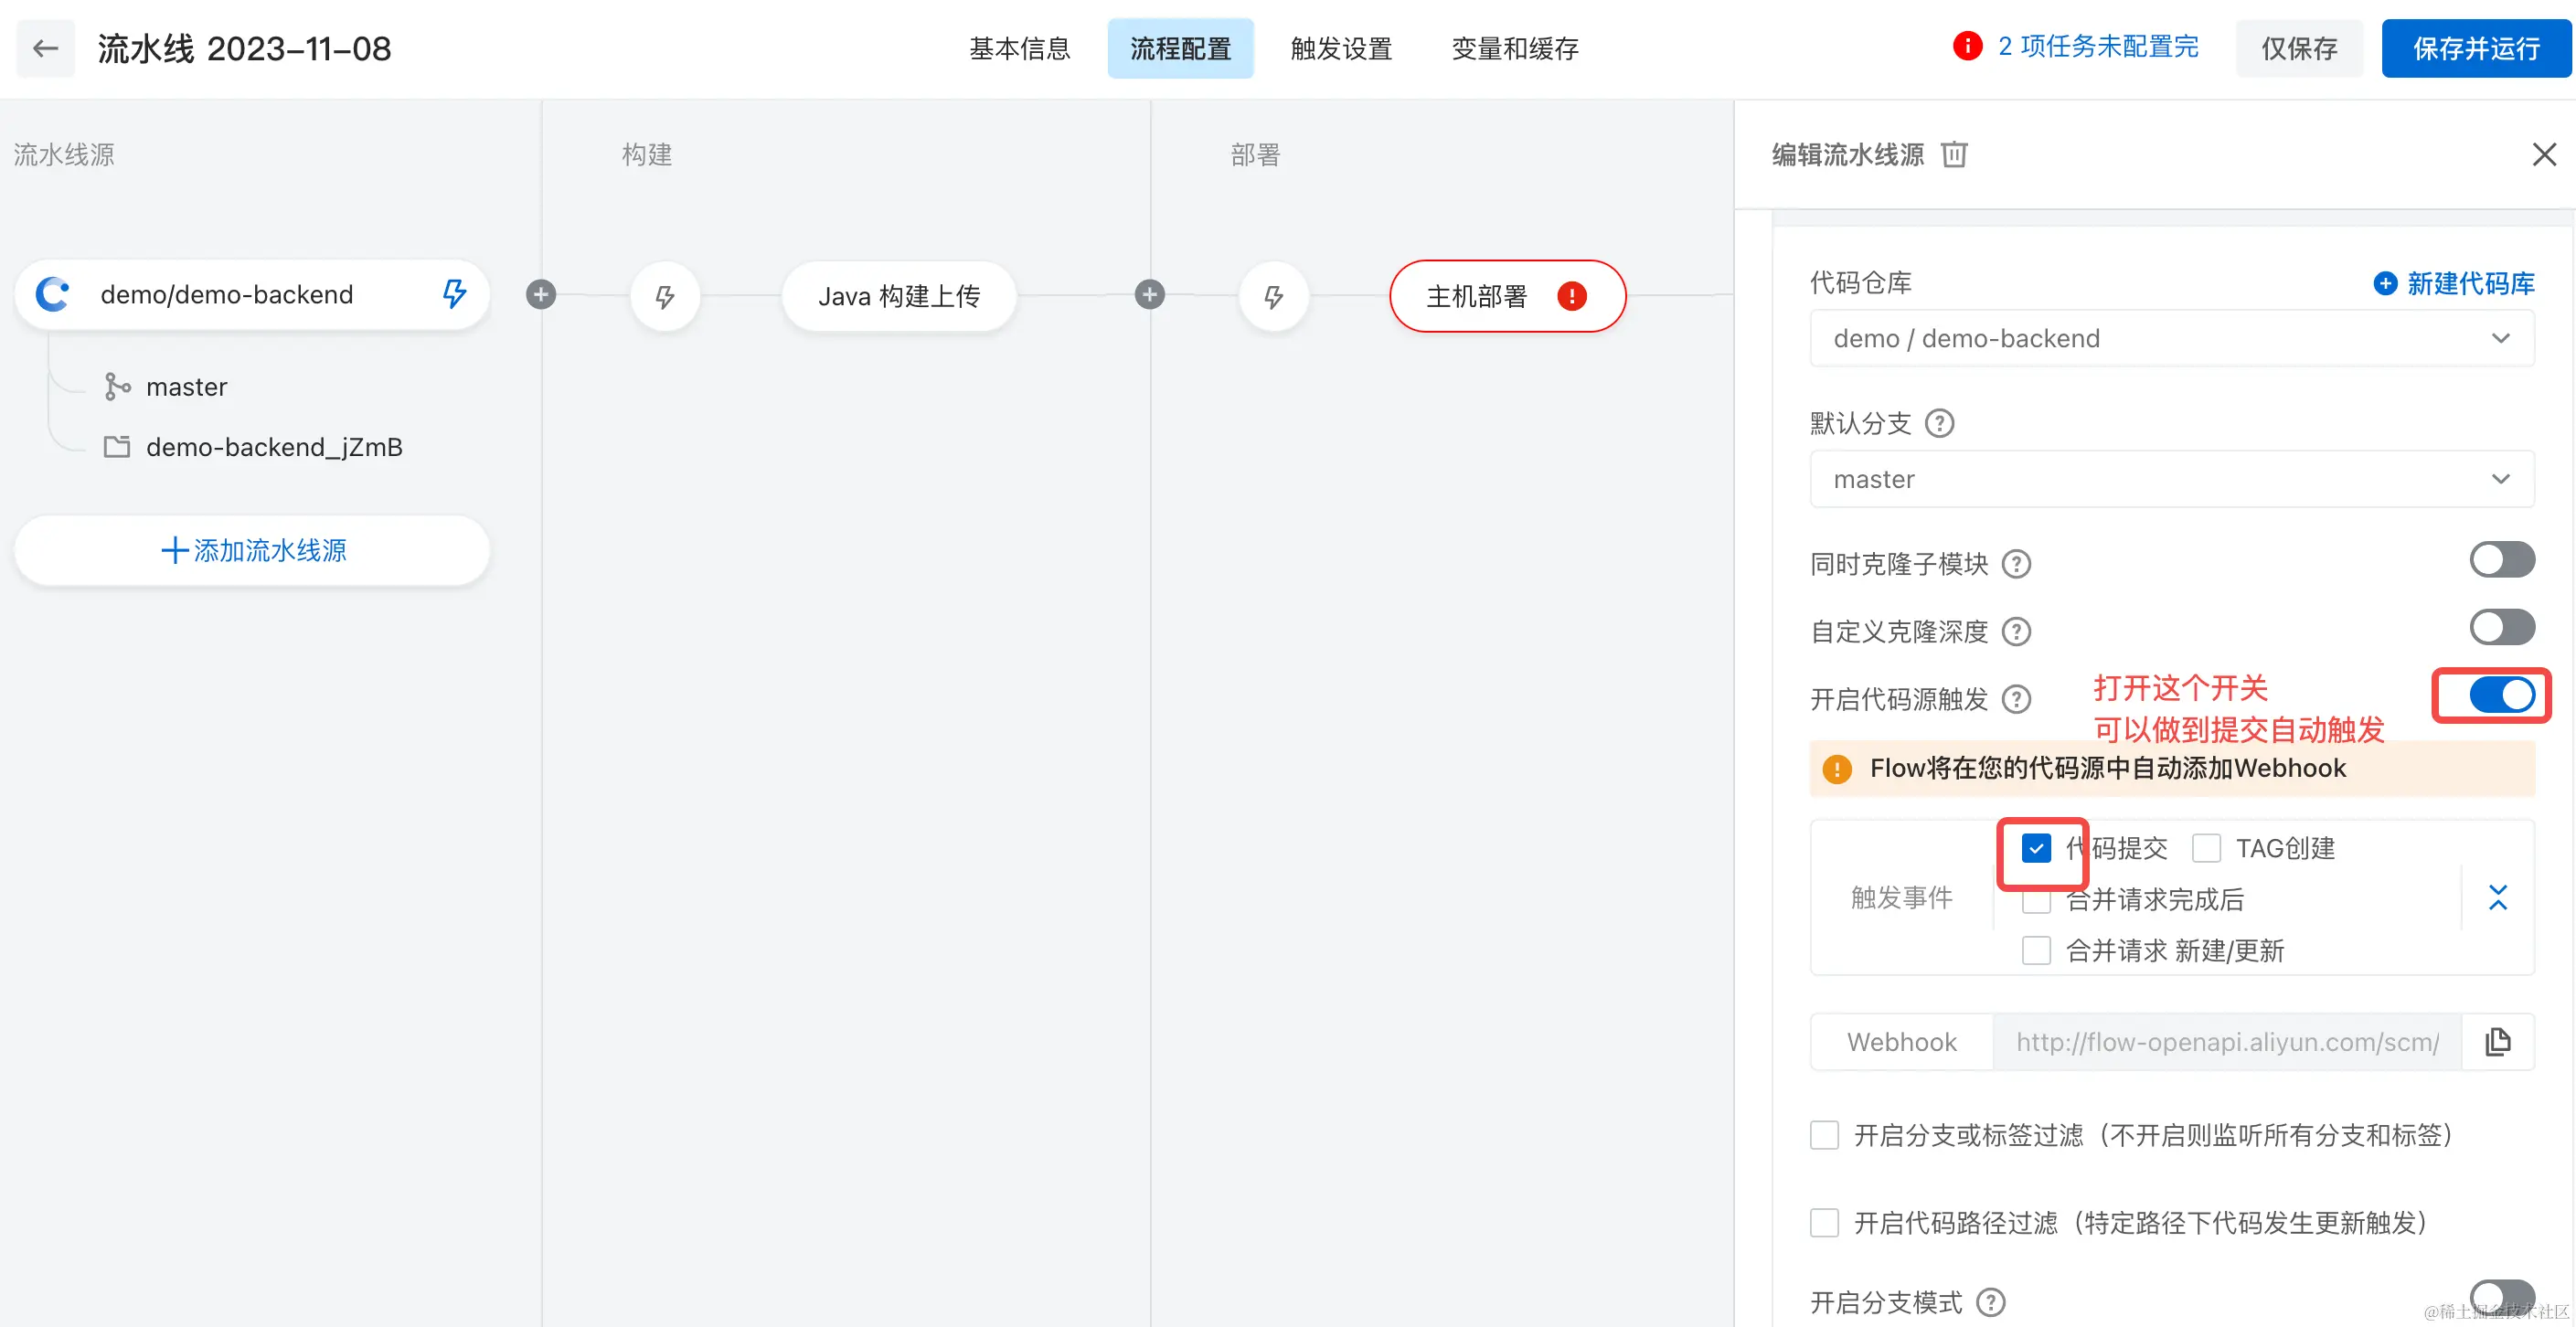Viewport: 2576px width, 1327px height.
Task: Check 开启分支或标签过滤 checkbox
Action: click(1824, 1135)
